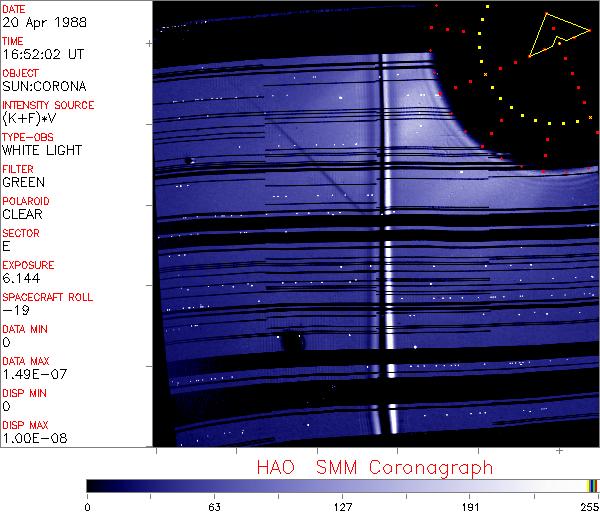
Task: Click the large dark circular blemish in the image
Action: pos(294,341)
